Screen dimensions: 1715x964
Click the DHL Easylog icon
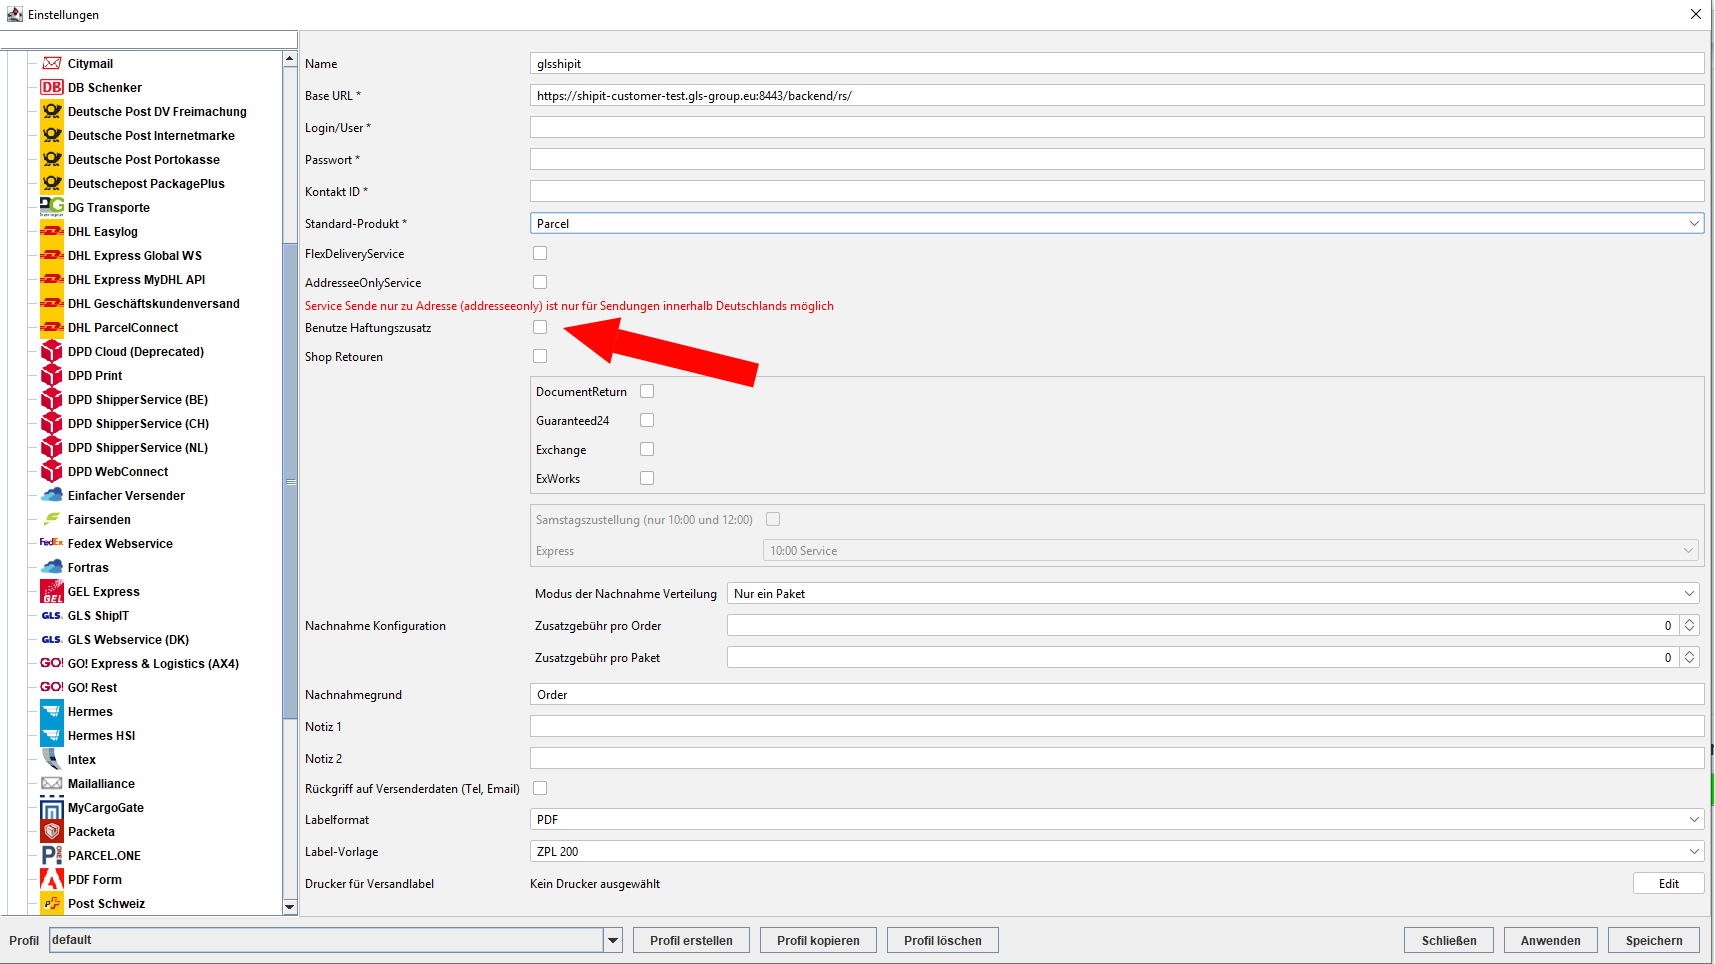click(52, 231)
